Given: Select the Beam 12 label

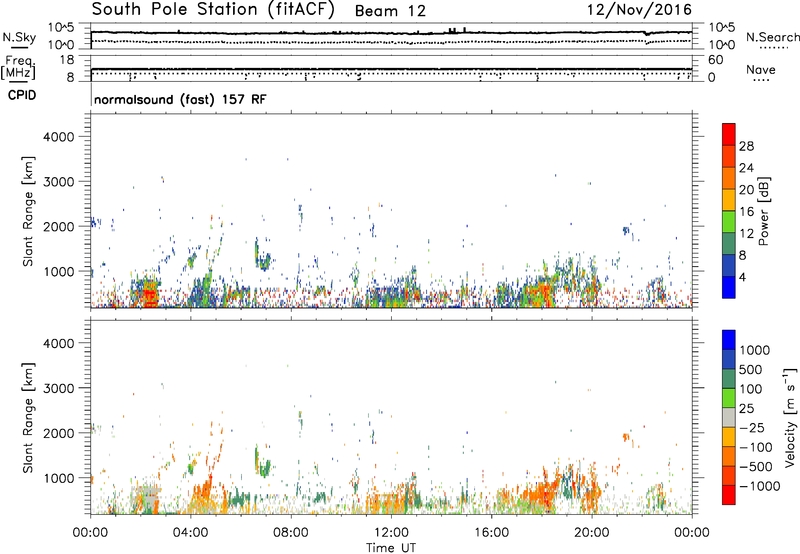Looking at the screenshot, I should pyautogui.click(x=390, y=11).
